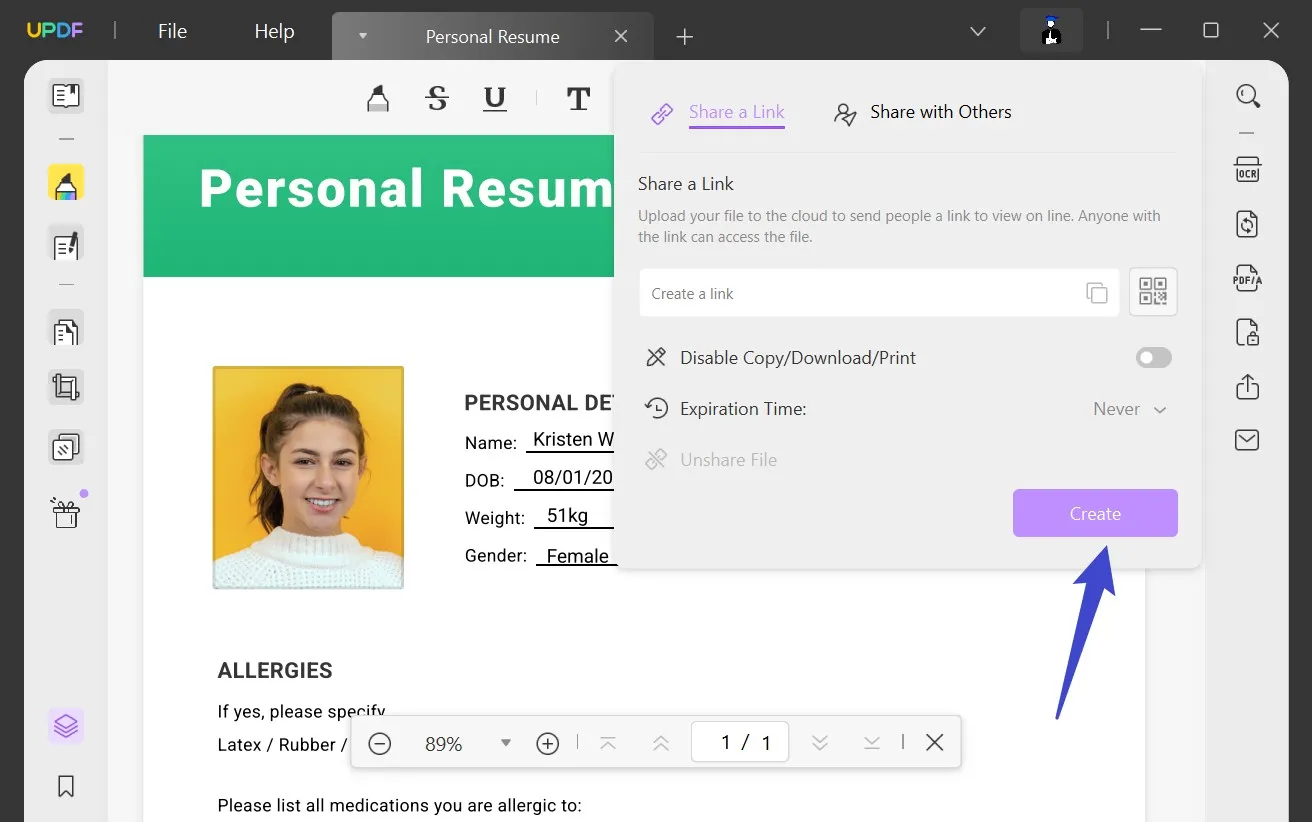
Task: Click the Create a link input field
Action: coord(850,293)
